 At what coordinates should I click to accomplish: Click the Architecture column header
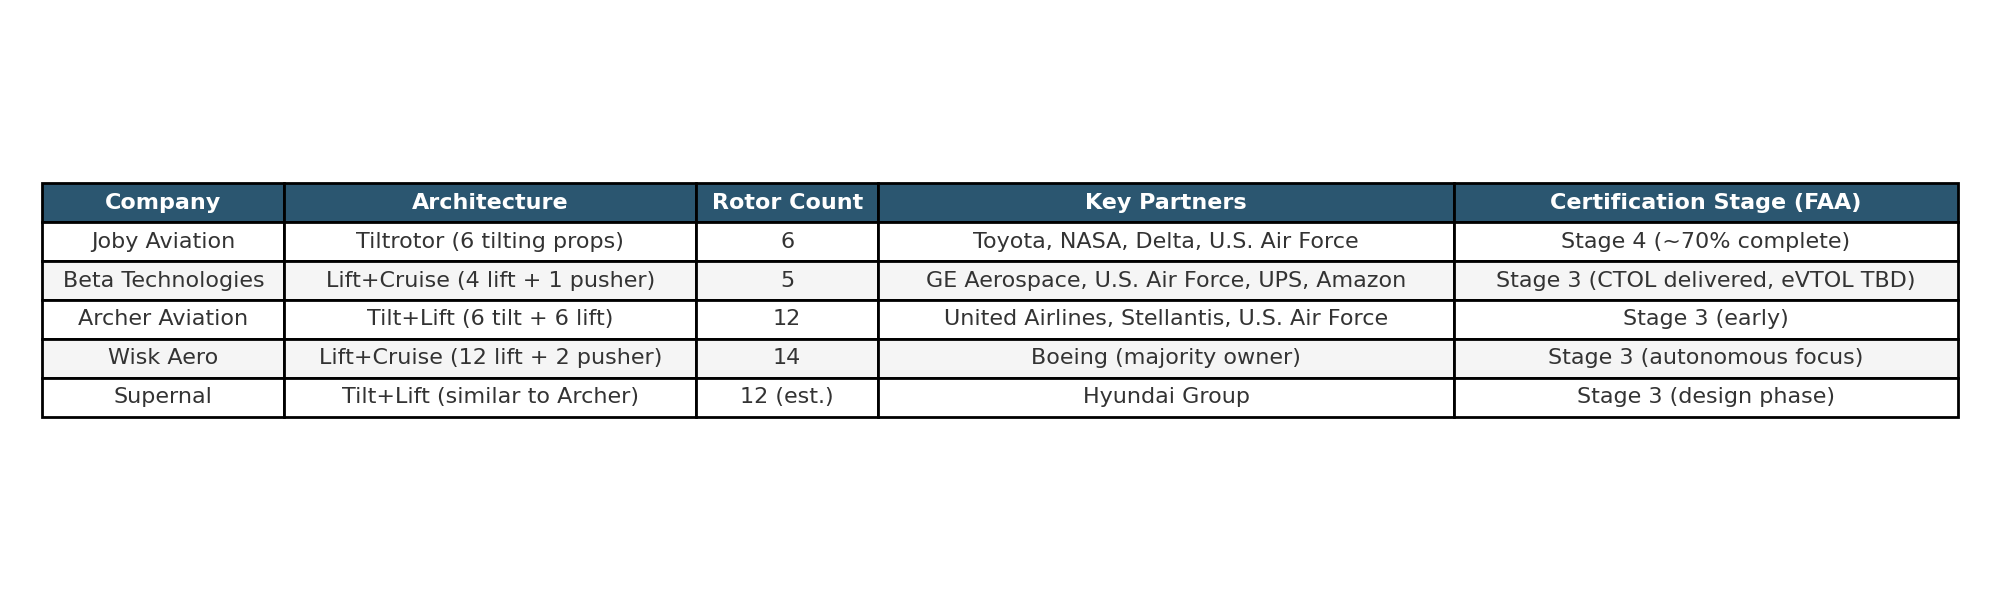(490, 203)
